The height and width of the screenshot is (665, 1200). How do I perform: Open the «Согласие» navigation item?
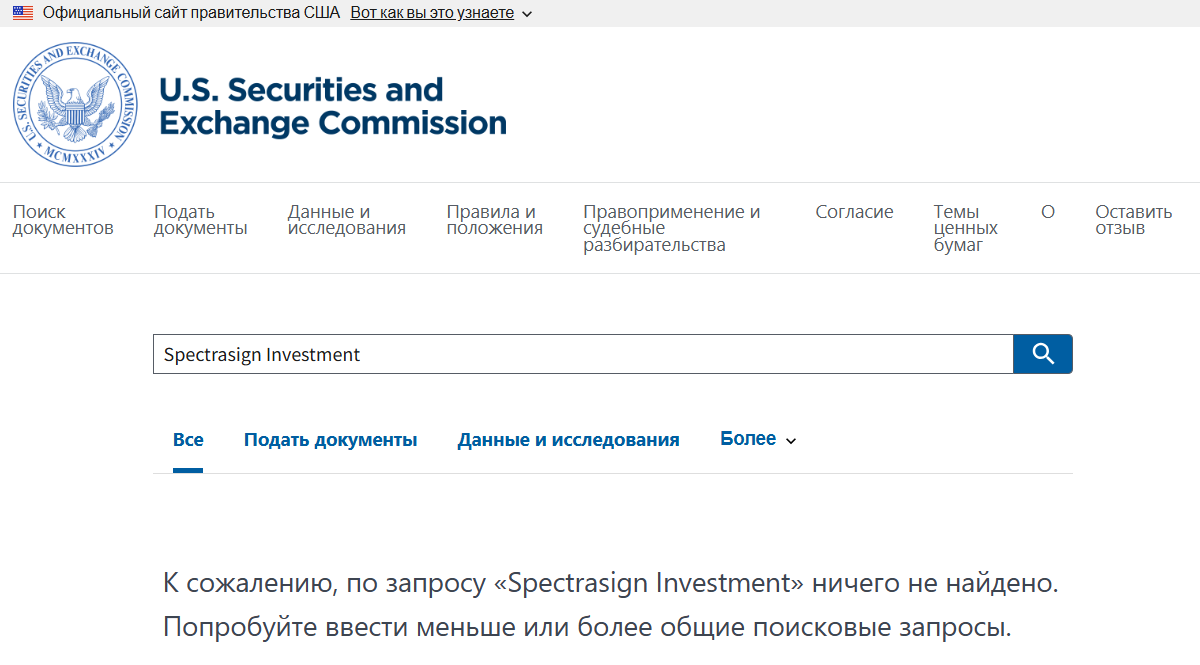[x=855, y=211]
